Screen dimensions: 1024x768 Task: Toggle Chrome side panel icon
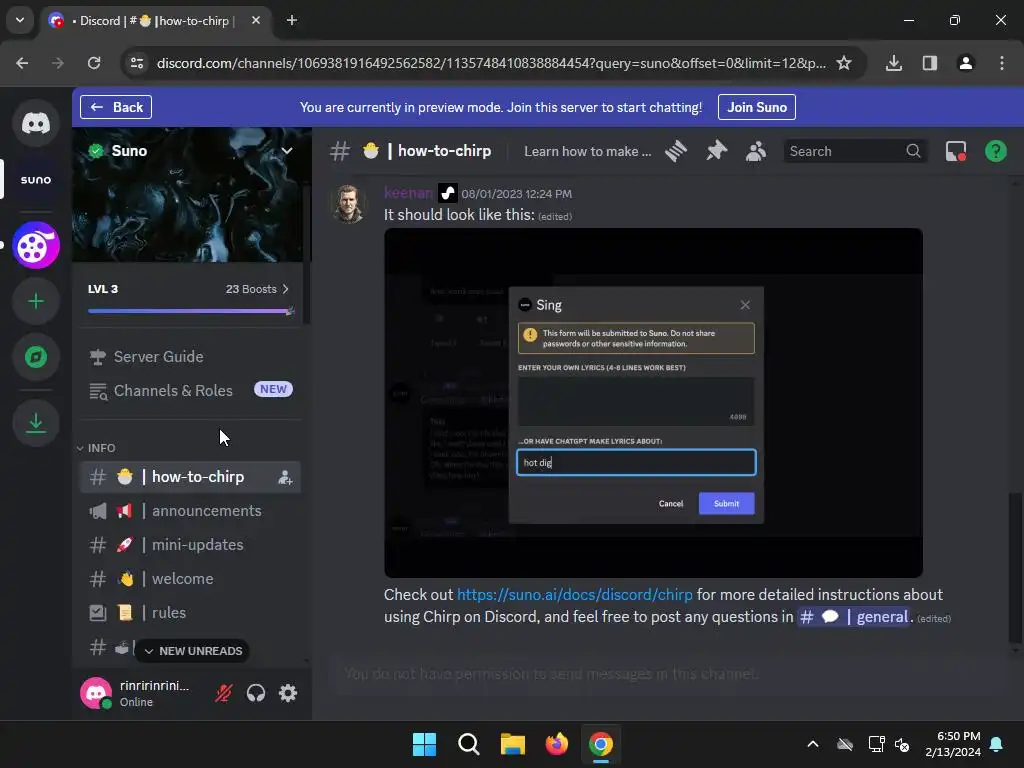coord(929,63)
